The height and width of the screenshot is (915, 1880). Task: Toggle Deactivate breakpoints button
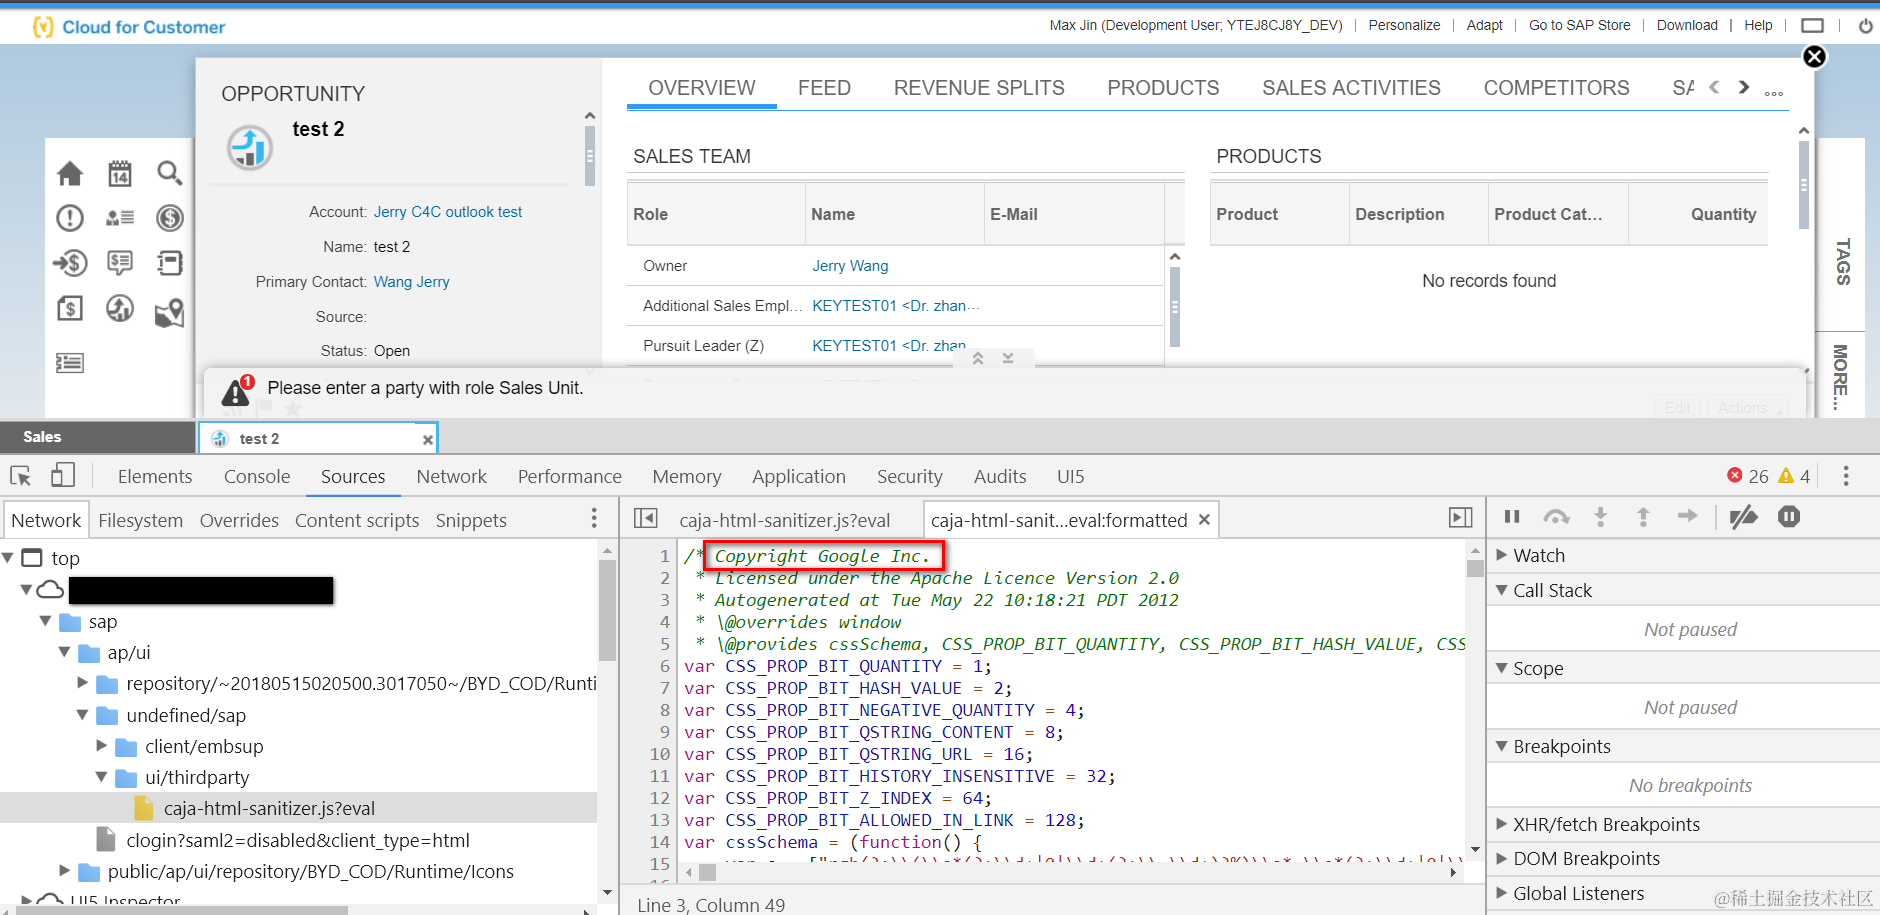tap(1744, 517)
